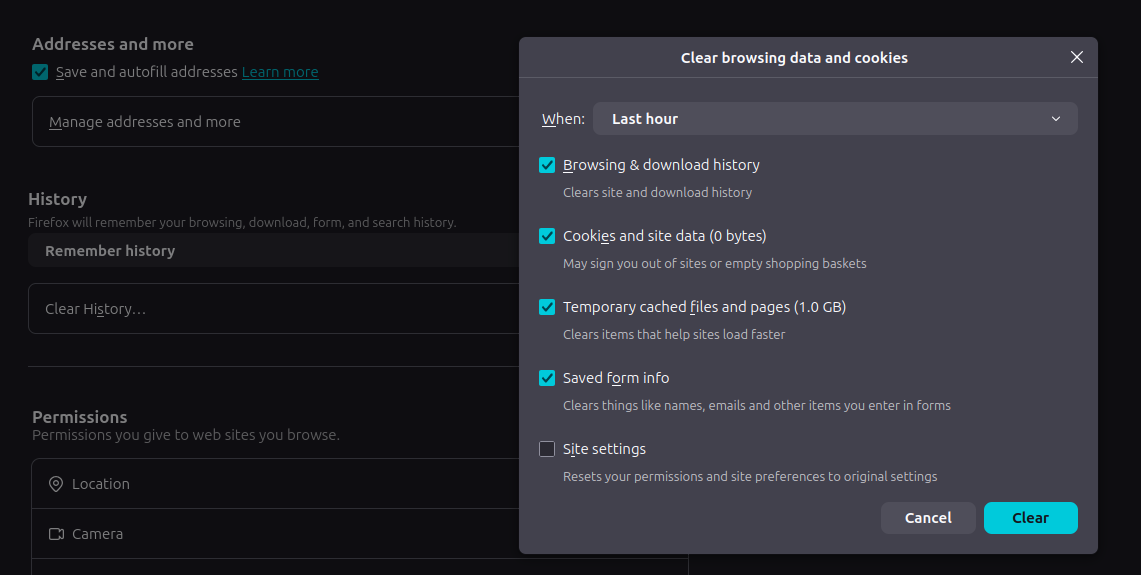Screen dimensions: 1141x575
Task: Disable Saved form info checkbox
Action: [547, 378]
